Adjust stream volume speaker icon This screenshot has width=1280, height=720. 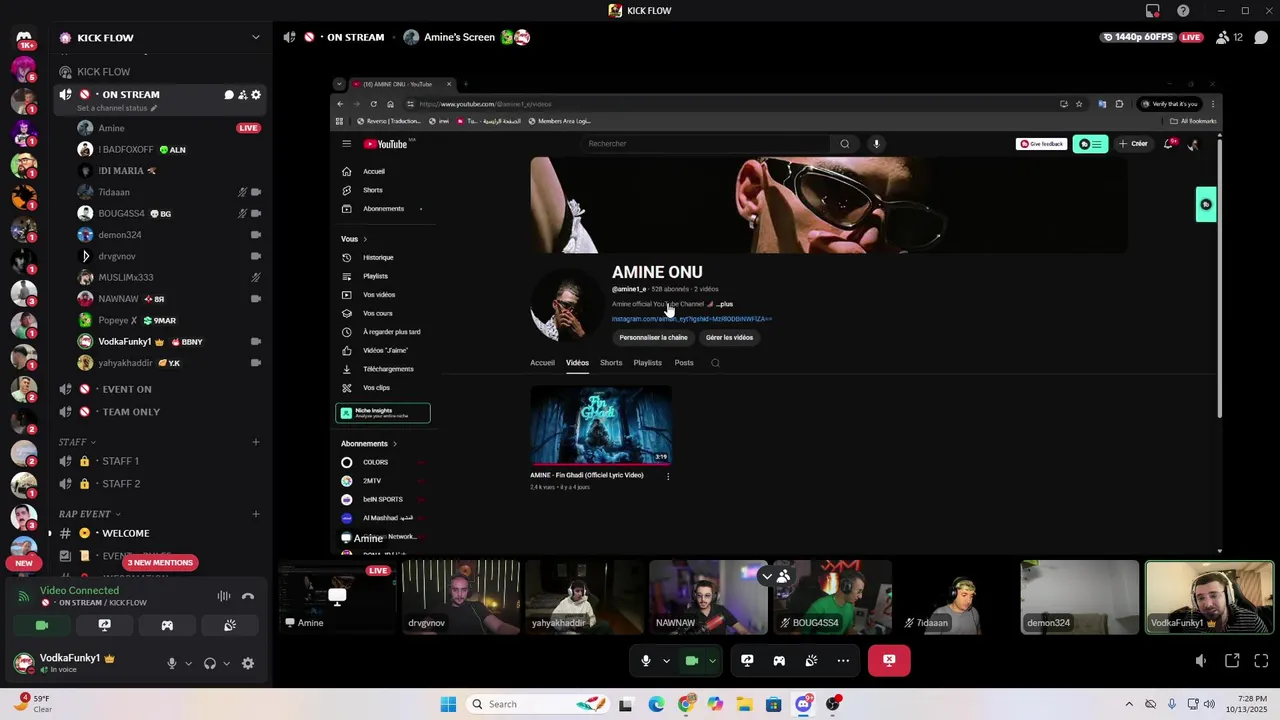[x=1201, y=660]
